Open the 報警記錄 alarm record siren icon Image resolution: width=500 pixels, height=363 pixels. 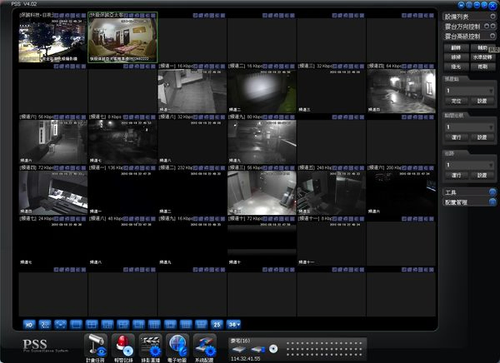123,345
